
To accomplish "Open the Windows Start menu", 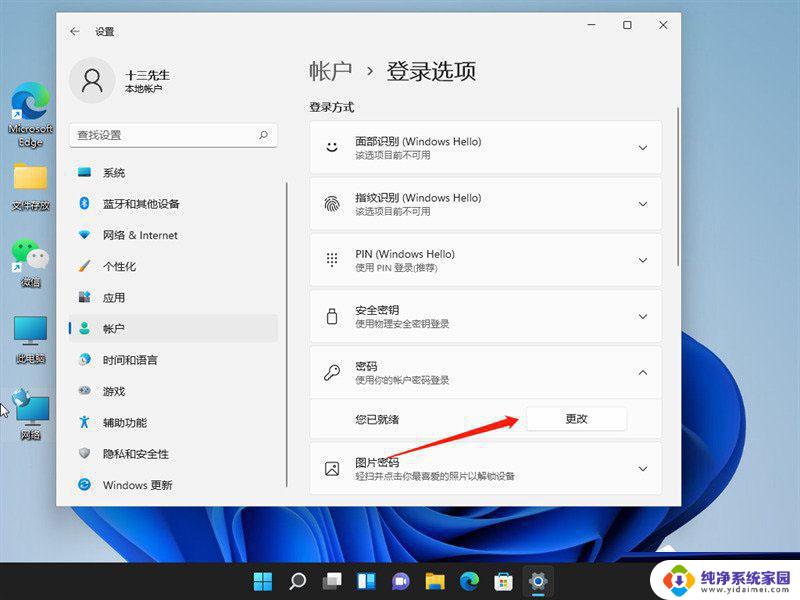I will point(263,581).
